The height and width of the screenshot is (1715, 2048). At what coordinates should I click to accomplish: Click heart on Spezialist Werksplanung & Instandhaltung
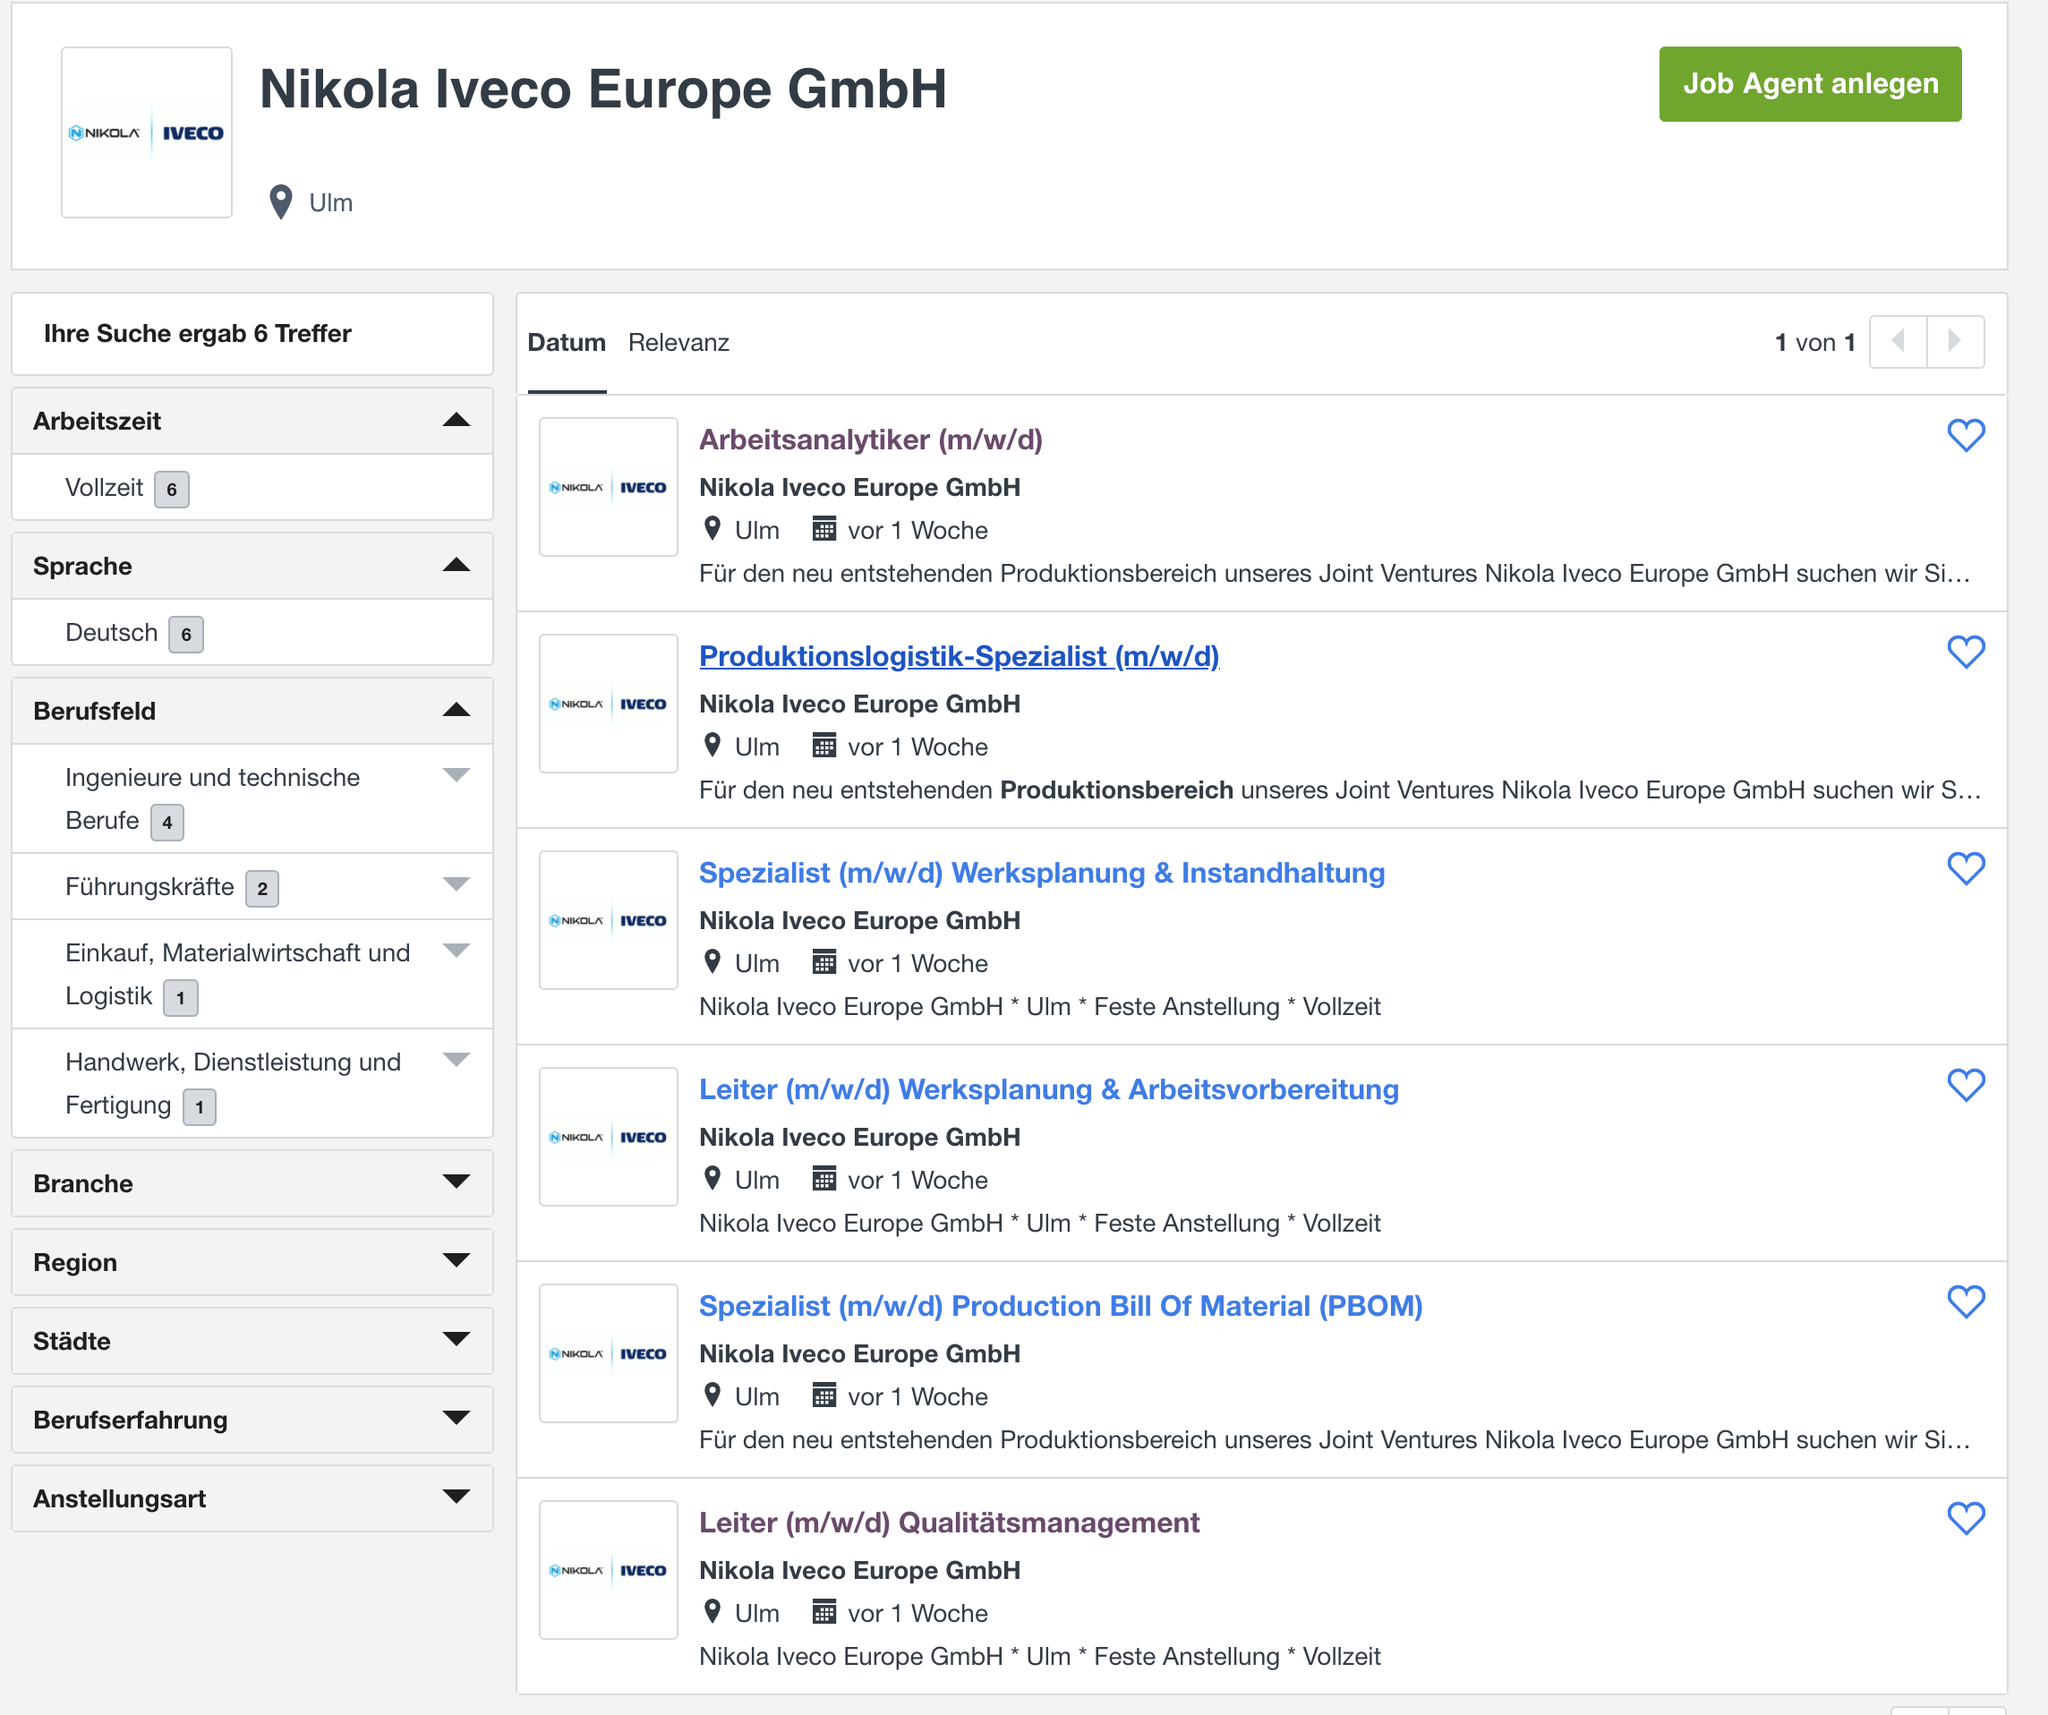(x=1965, y=868)
